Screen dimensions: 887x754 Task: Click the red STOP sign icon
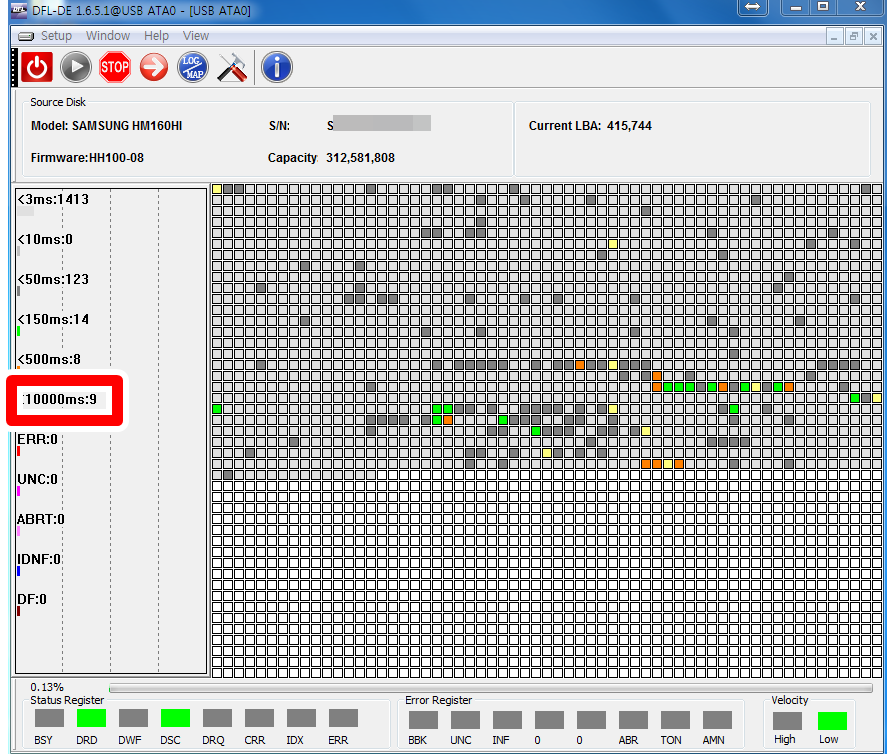click(115, 67)
